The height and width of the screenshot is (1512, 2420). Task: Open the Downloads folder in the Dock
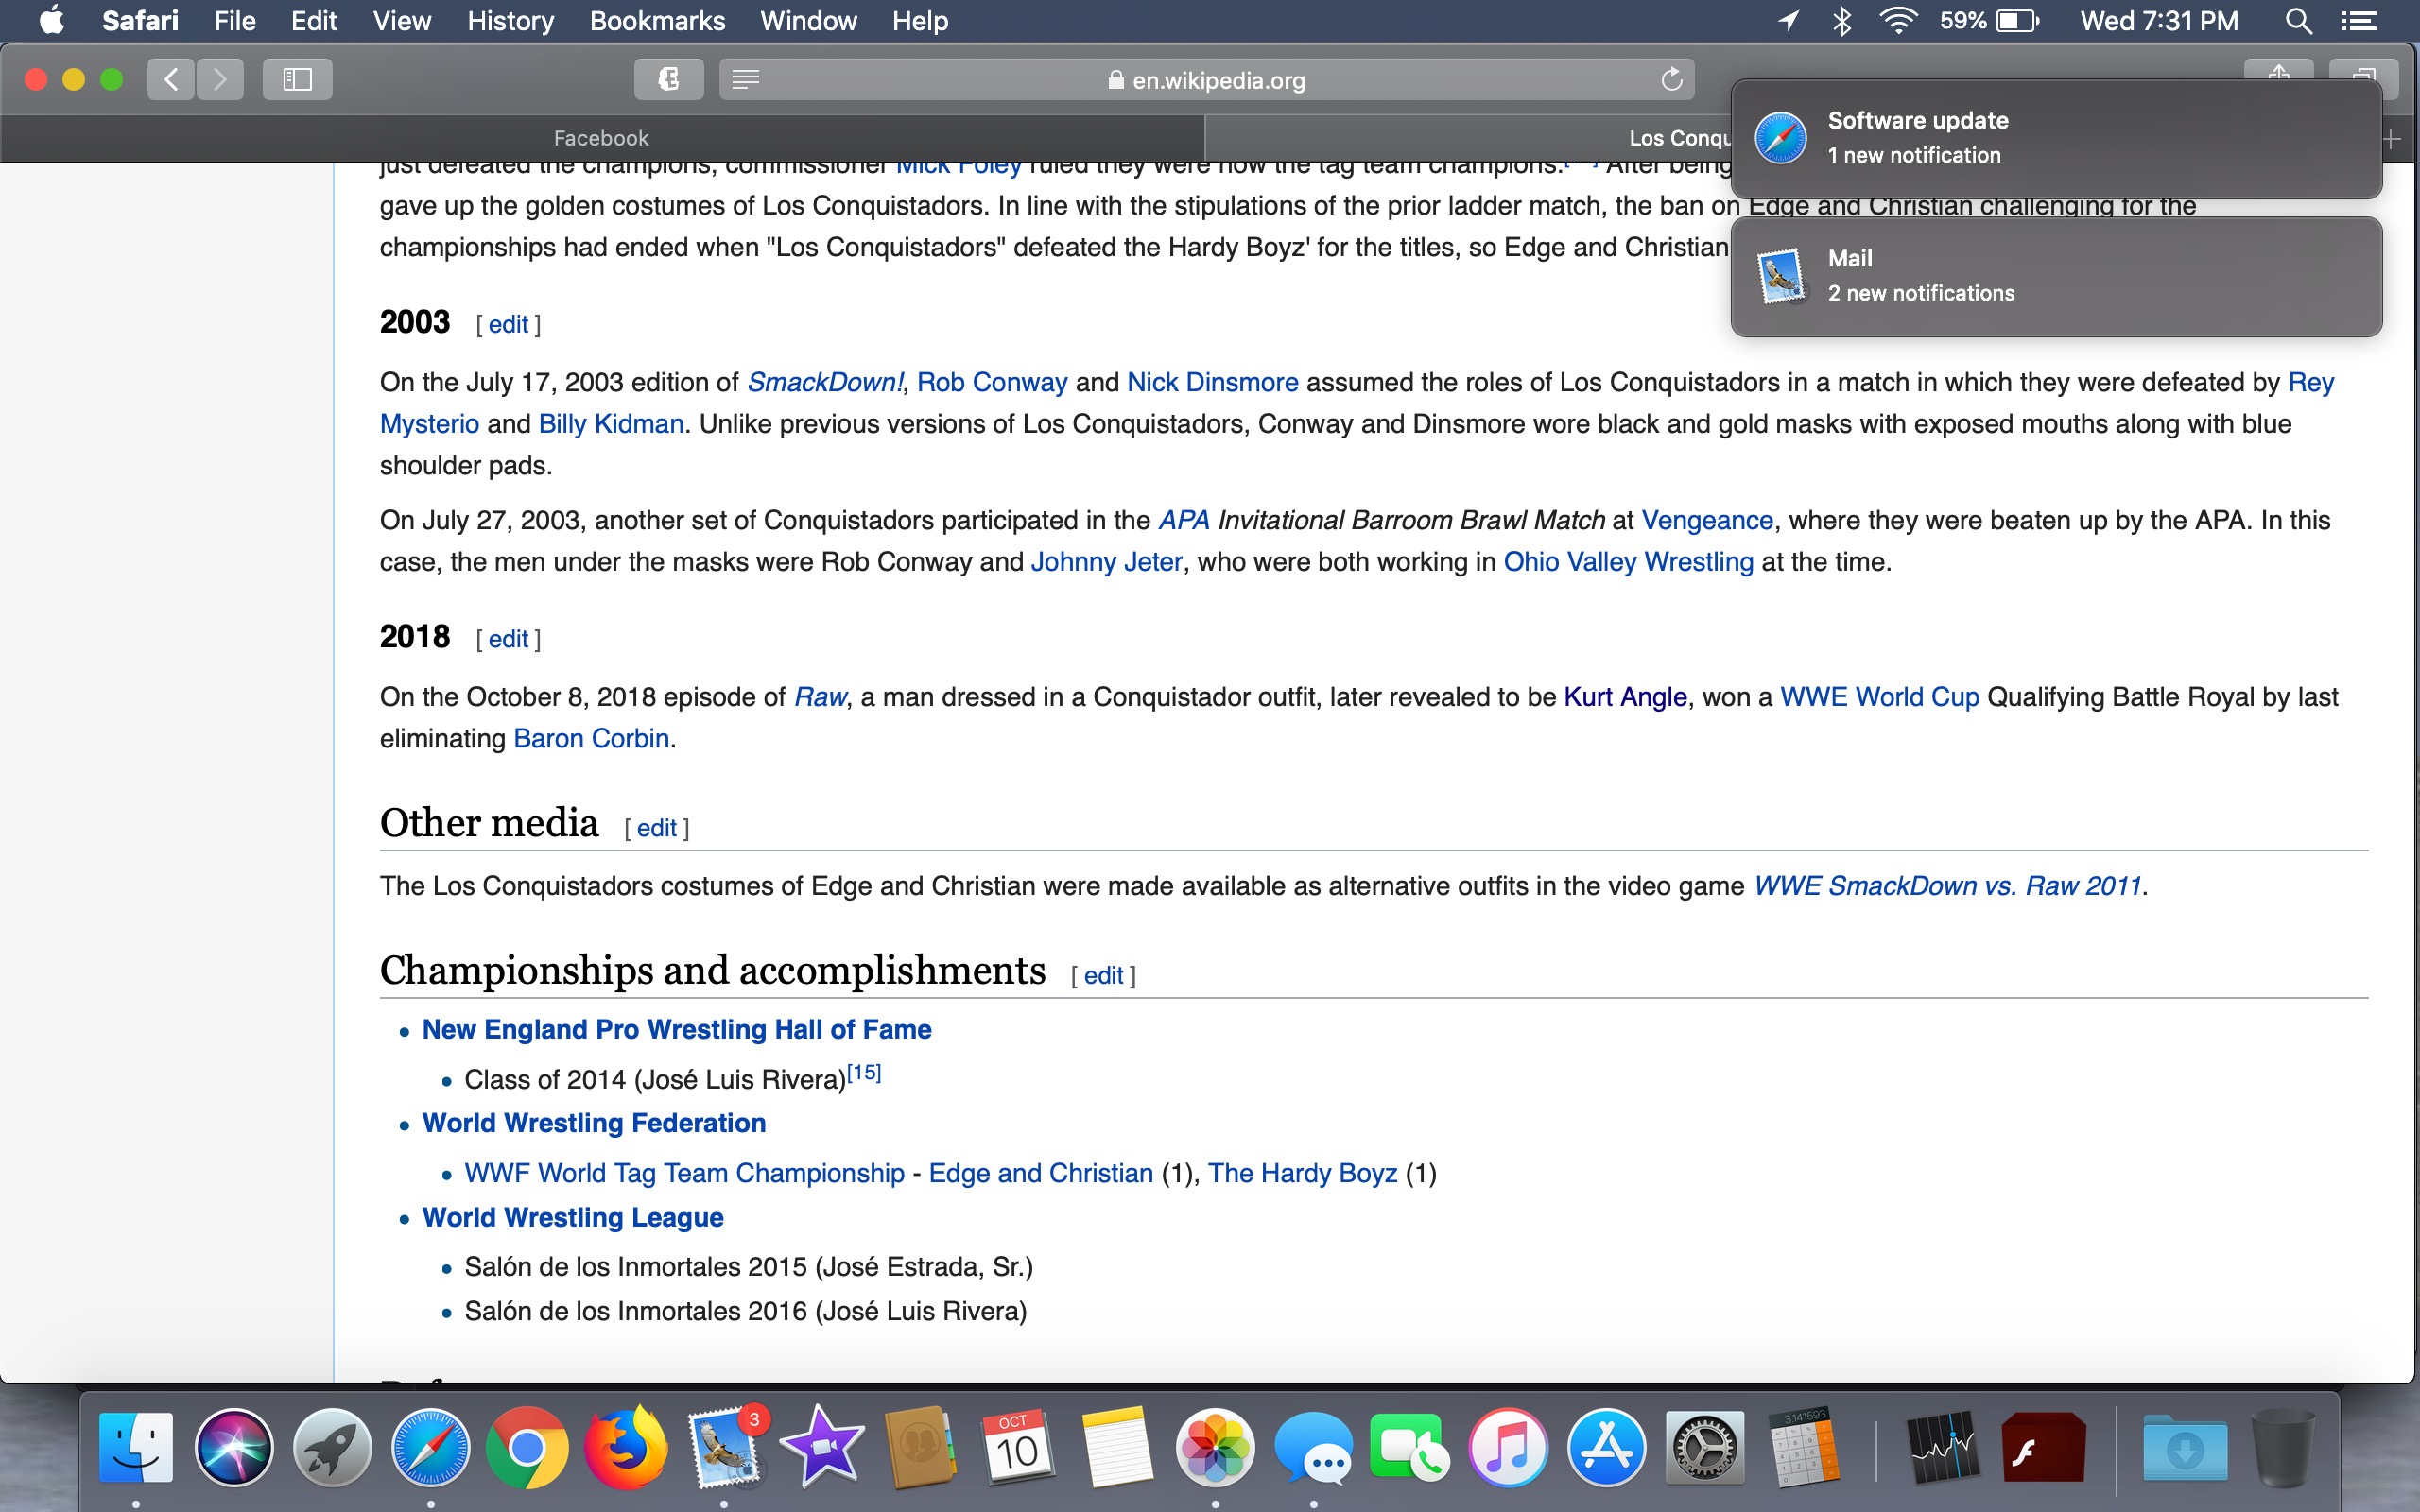click(x=2184, y=1447)
